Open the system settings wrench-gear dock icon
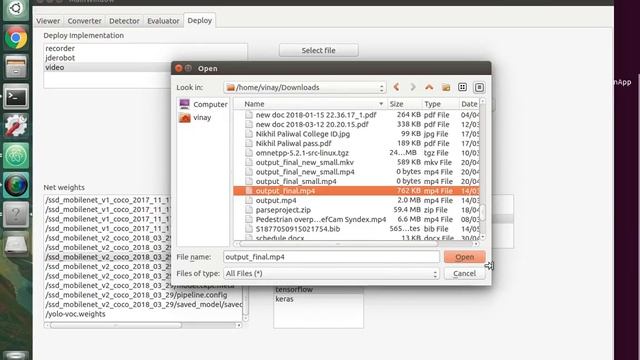This screenshot has height=360, width=640. (x=16, y=126)
